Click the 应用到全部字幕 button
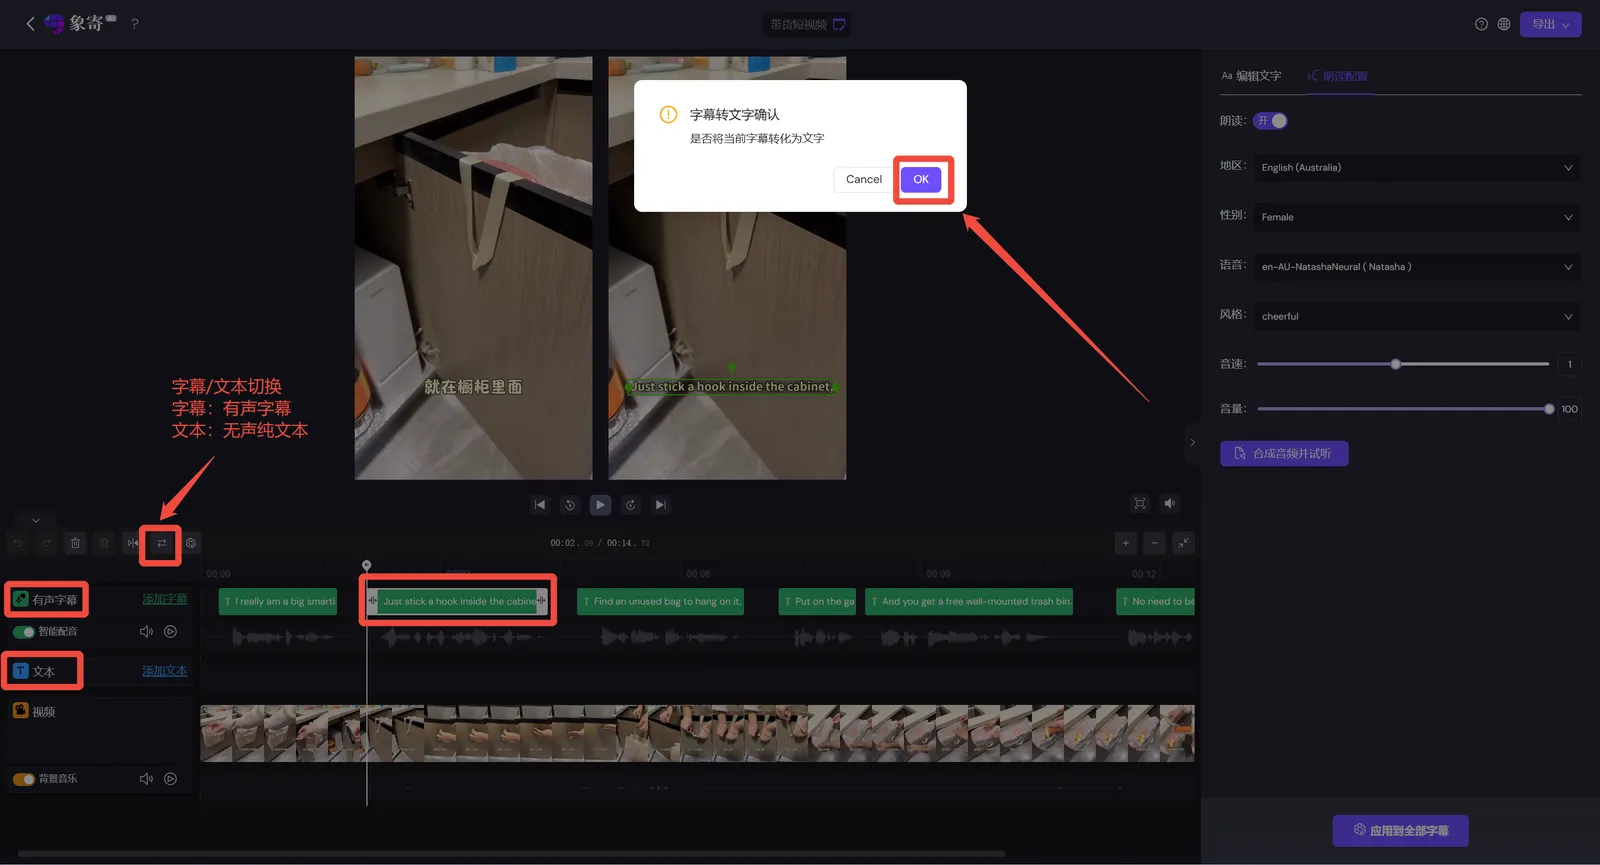This screenshot has height=865, width=1600. (x=1400, y=830)
